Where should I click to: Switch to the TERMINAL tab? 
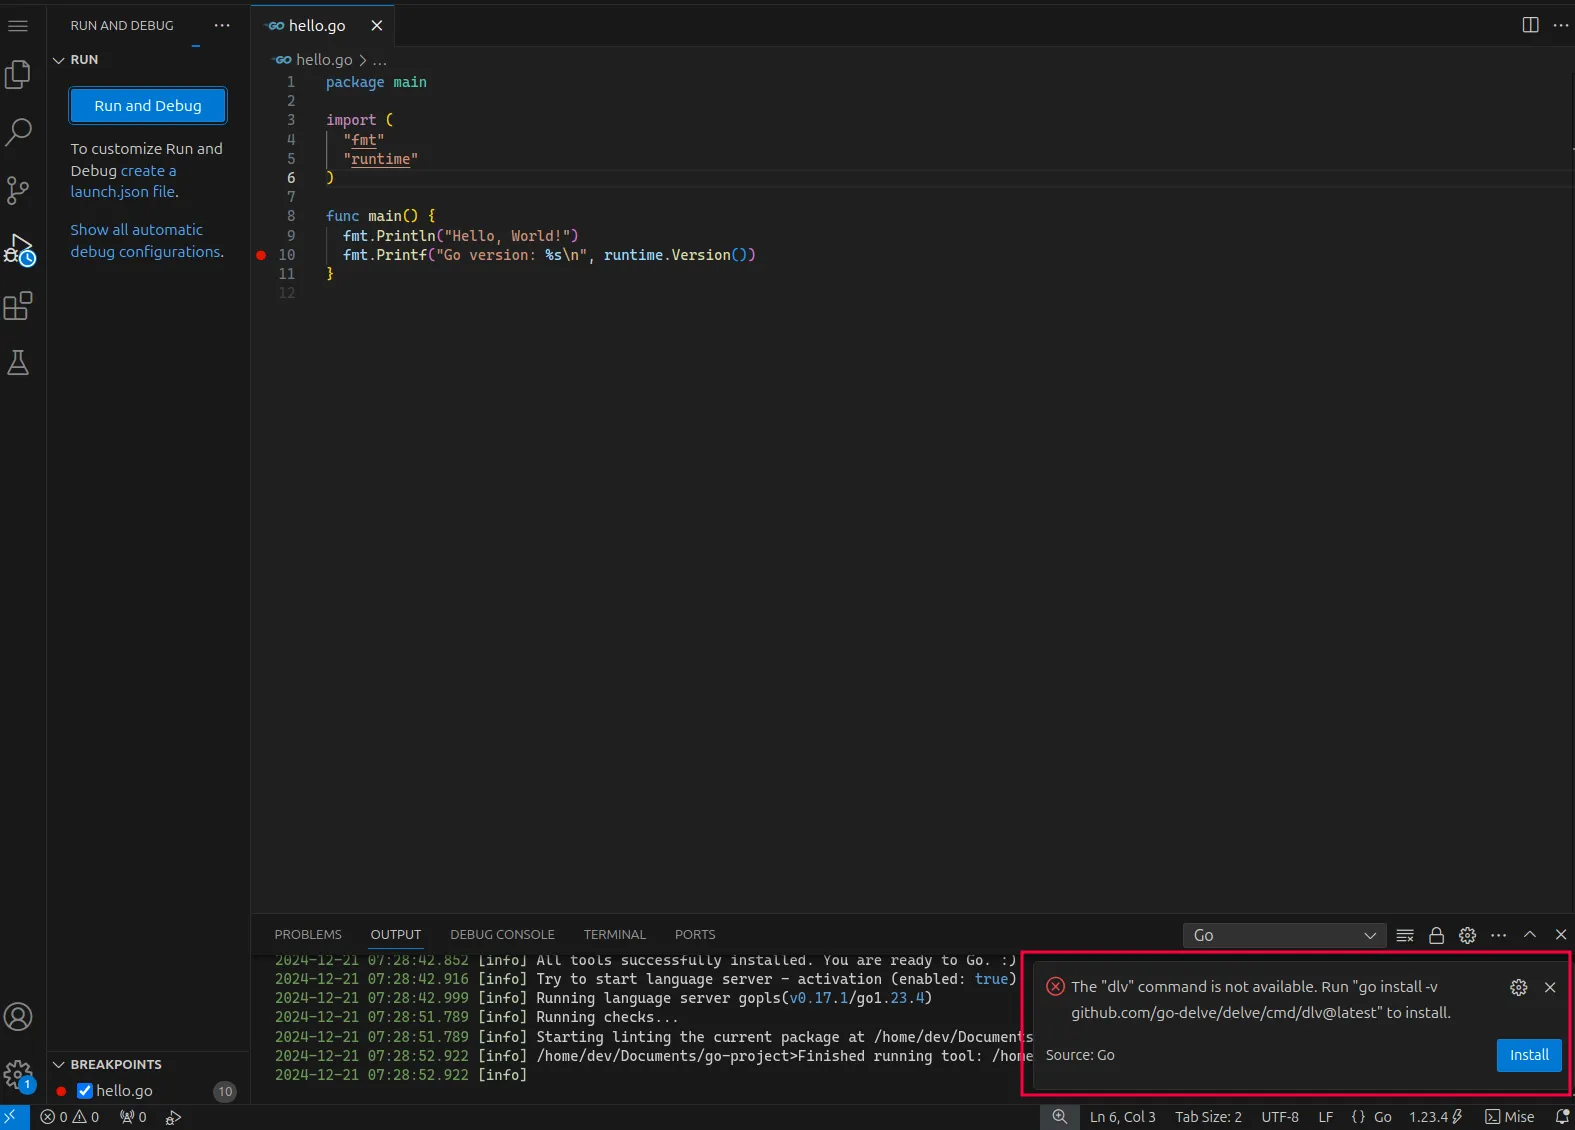(x=614, y=935)
